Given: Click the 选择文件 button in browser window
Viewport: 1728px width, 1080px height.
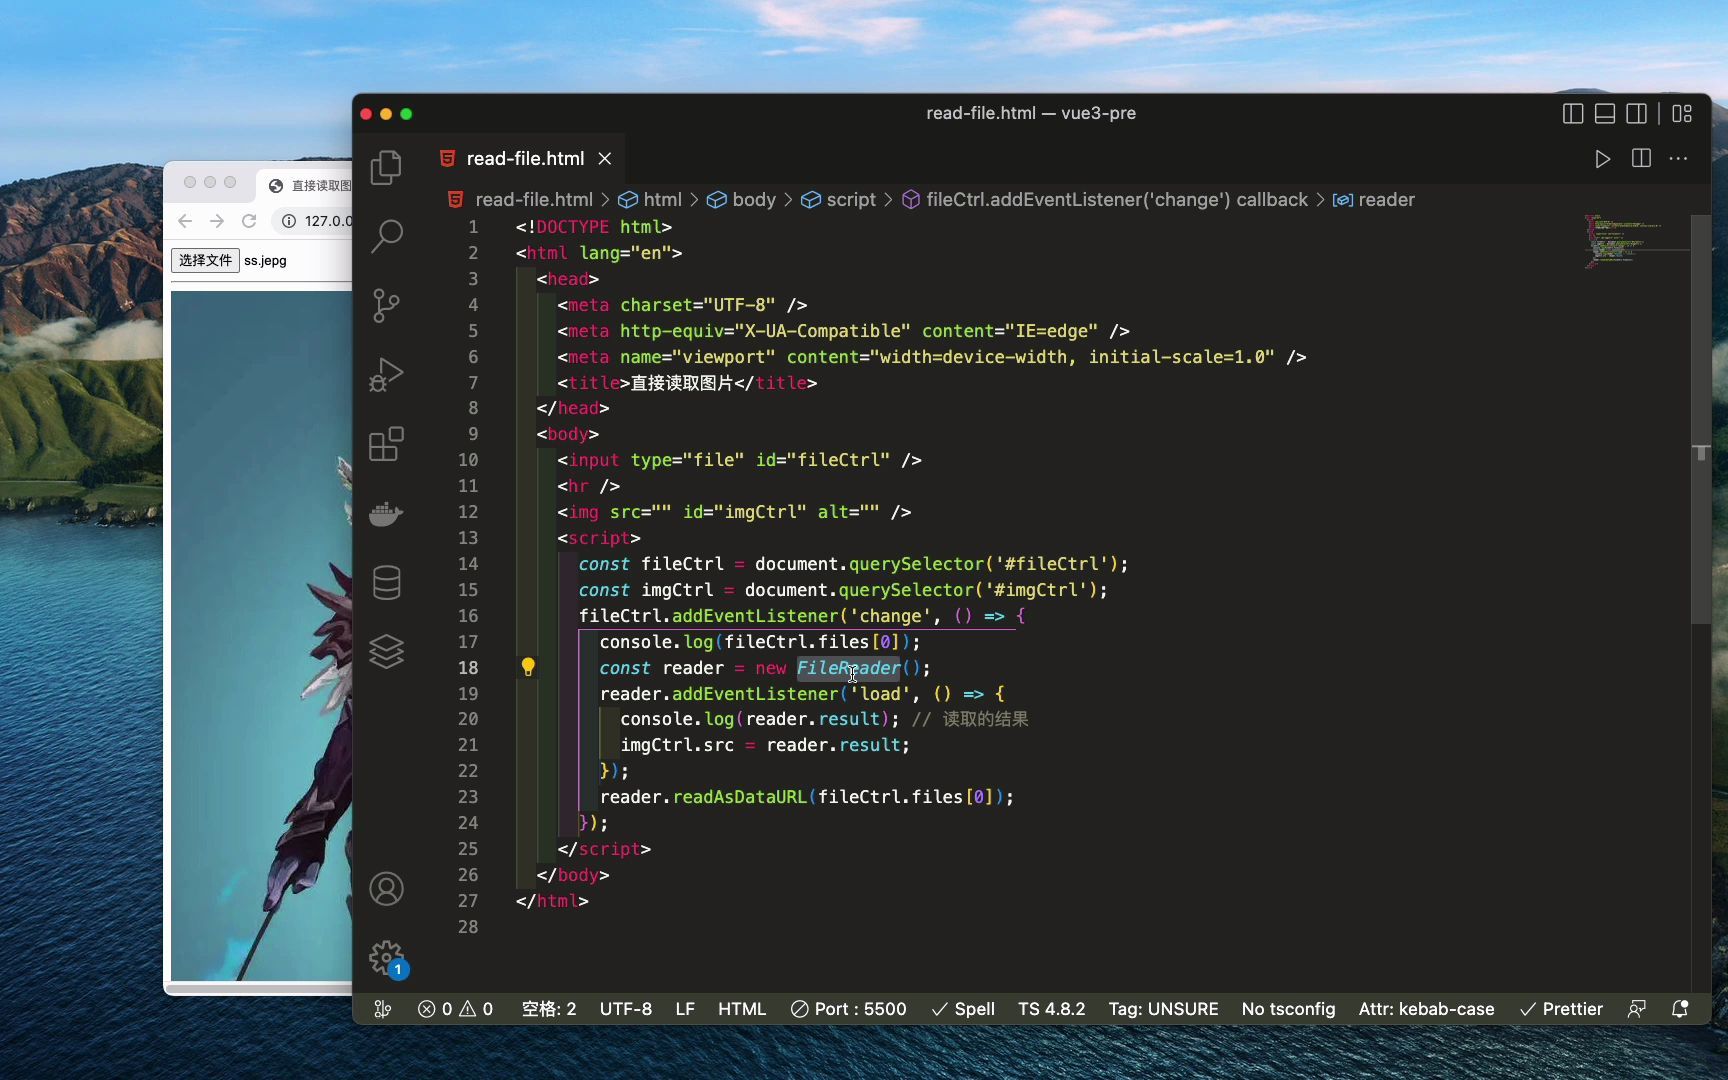Looking at the screenshot, I should point(206,260).
